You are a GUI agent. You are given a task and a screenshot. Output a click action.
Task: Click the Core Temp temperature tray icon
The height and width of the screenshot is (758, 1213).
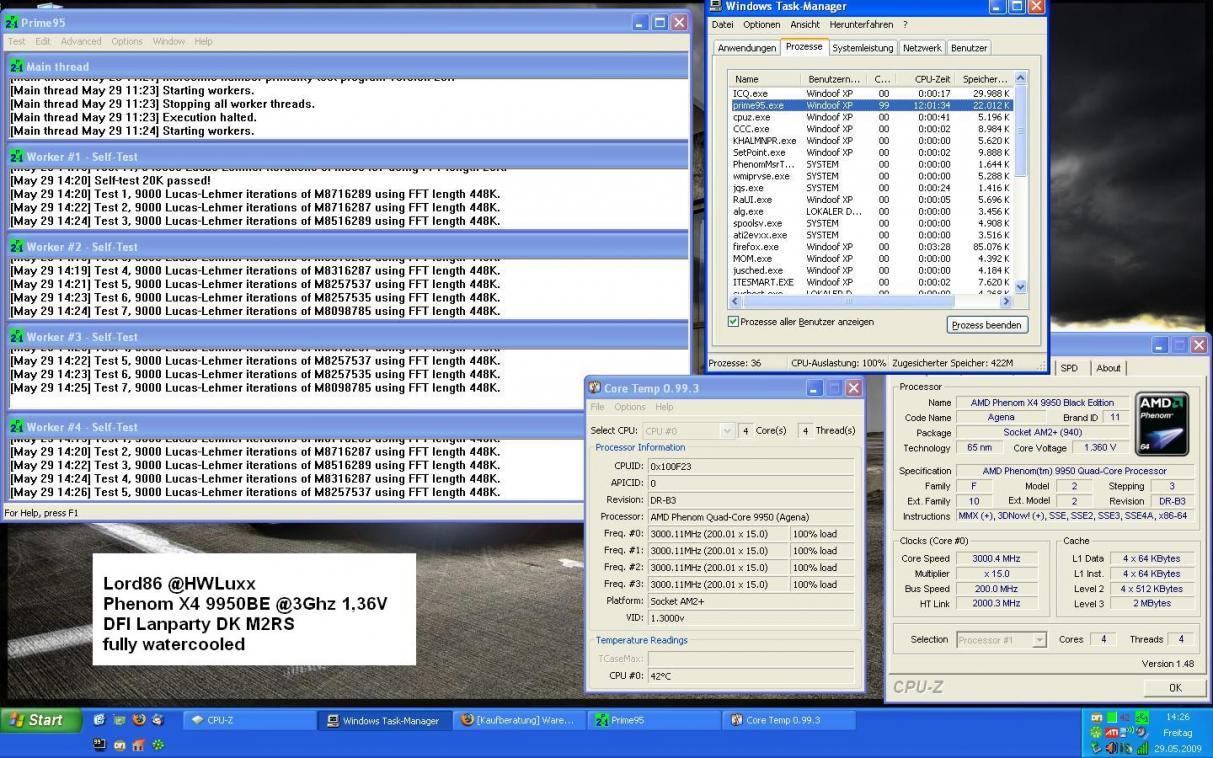coord(1125,717)
